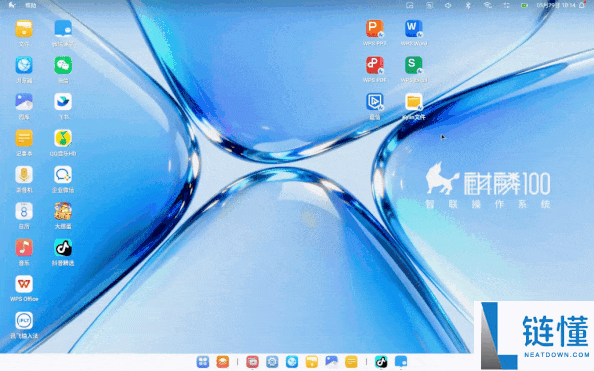Open Settings gear from the taskbar

pyautogui.click(x=272, y=362)
